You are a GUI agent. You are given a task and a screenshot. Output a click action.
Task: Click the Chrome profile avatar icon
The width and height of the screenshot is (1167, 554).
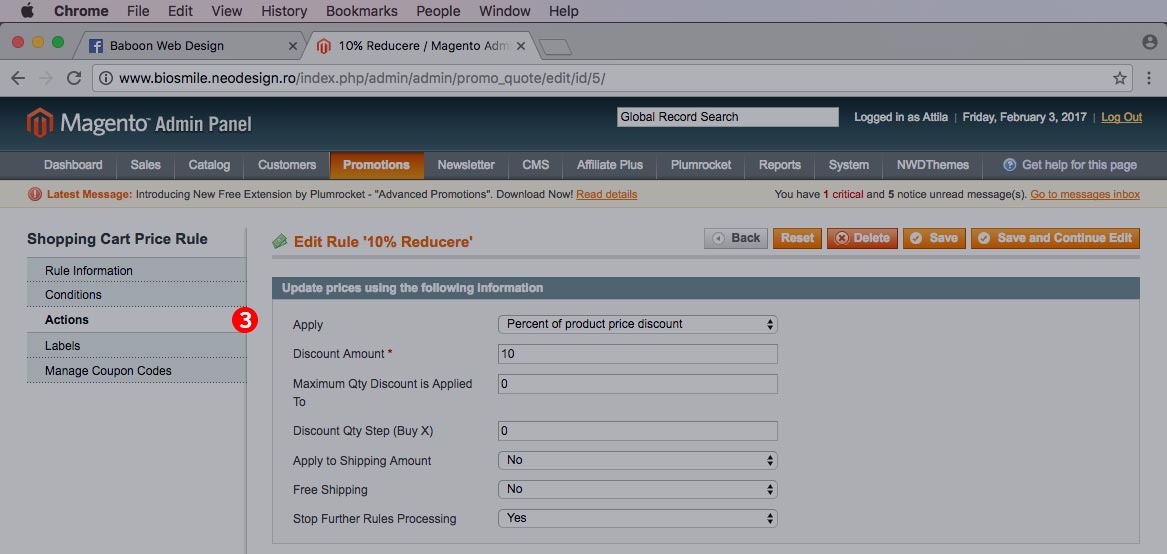tap(1150, 42)
